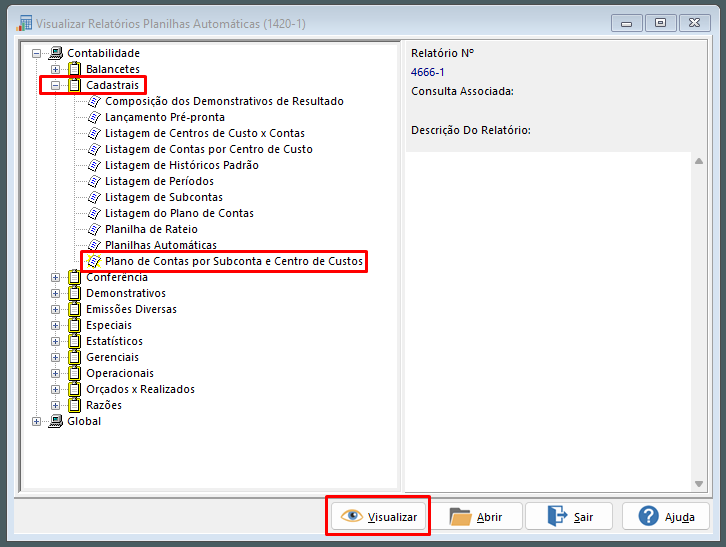Screen dimensions: 726x547
Task: Click the Emissões Diversas clipboard icon
Action: tap(75, 309)
